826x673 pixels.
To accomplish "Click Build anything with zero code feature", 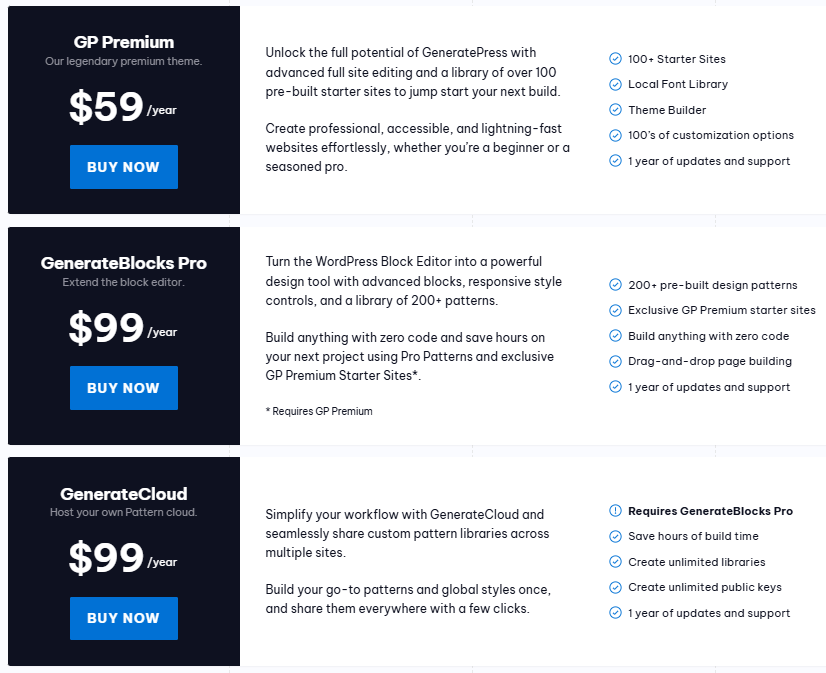I will (x=708, y=336).
